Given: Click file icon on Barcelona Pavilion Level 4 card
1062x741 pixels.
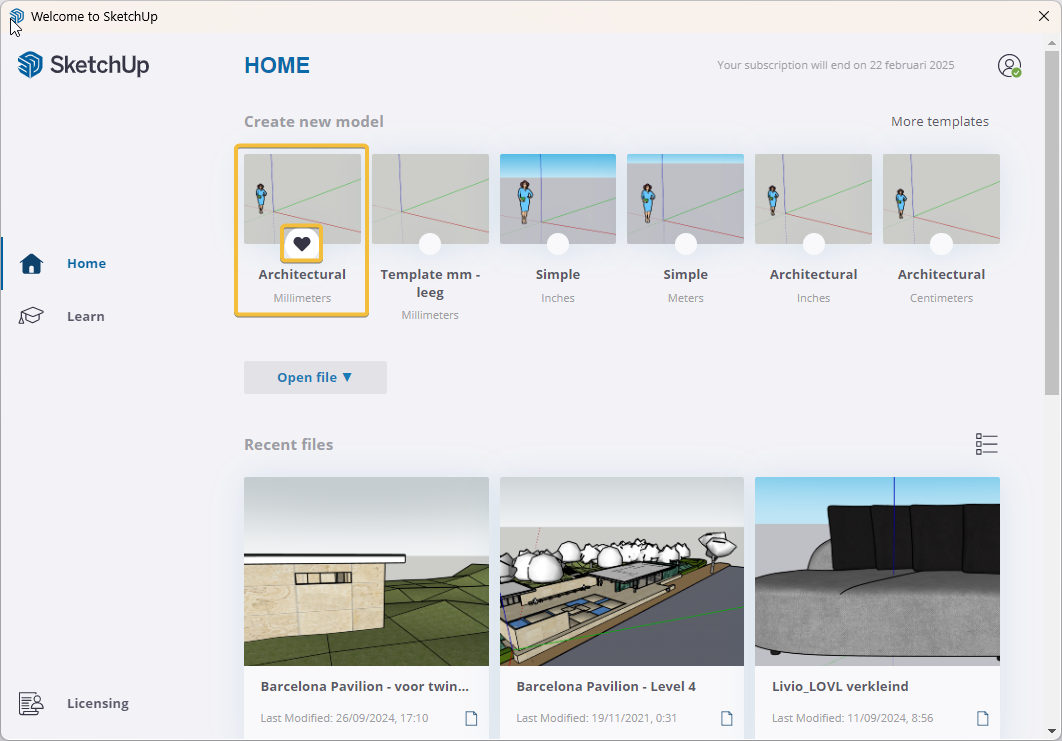Looking at the screenshot, I should click(x=727, y=718).
